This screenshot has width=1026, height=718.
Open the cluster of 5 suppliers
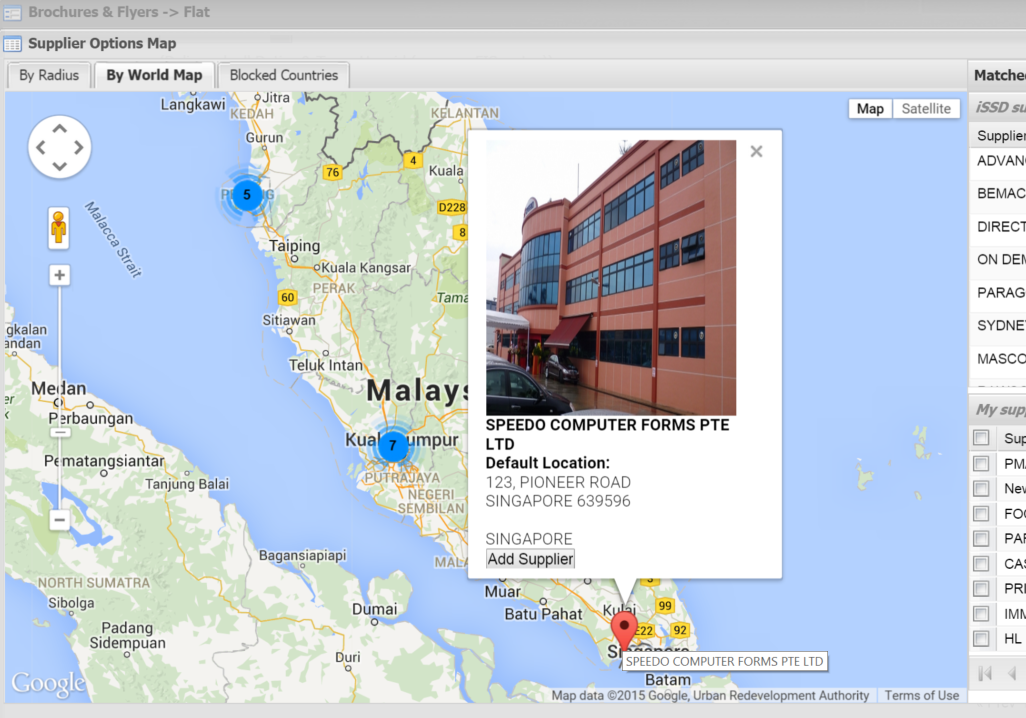pos(247,195)
